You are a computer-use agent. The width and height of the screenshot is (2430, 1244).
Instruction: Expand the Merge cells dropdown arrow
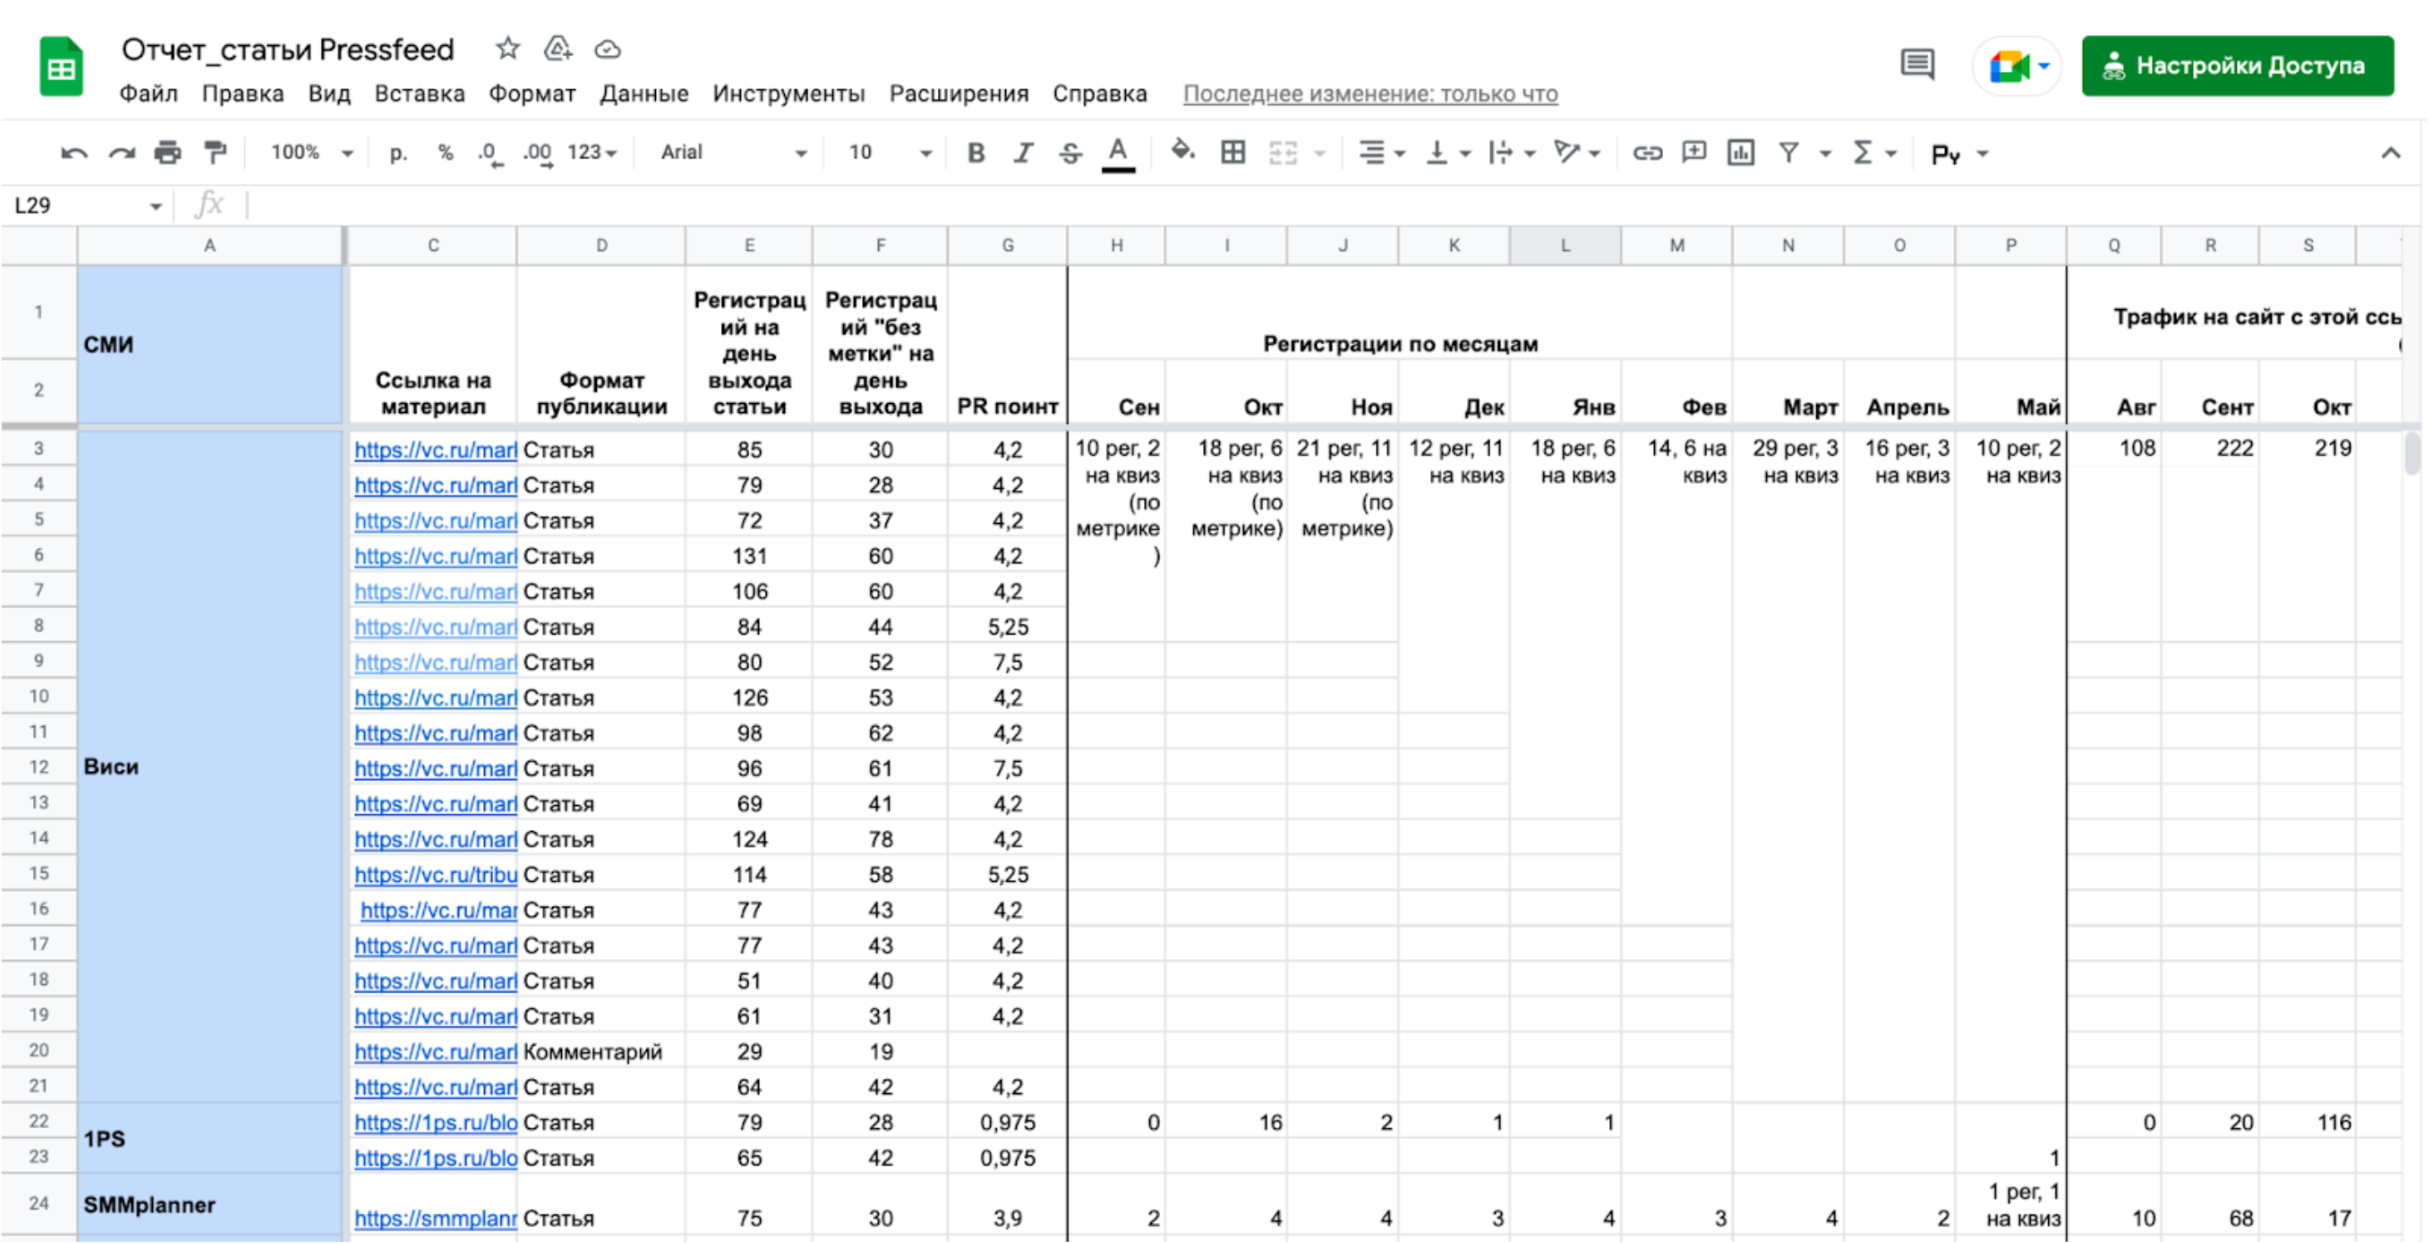tap(1319, 153)
